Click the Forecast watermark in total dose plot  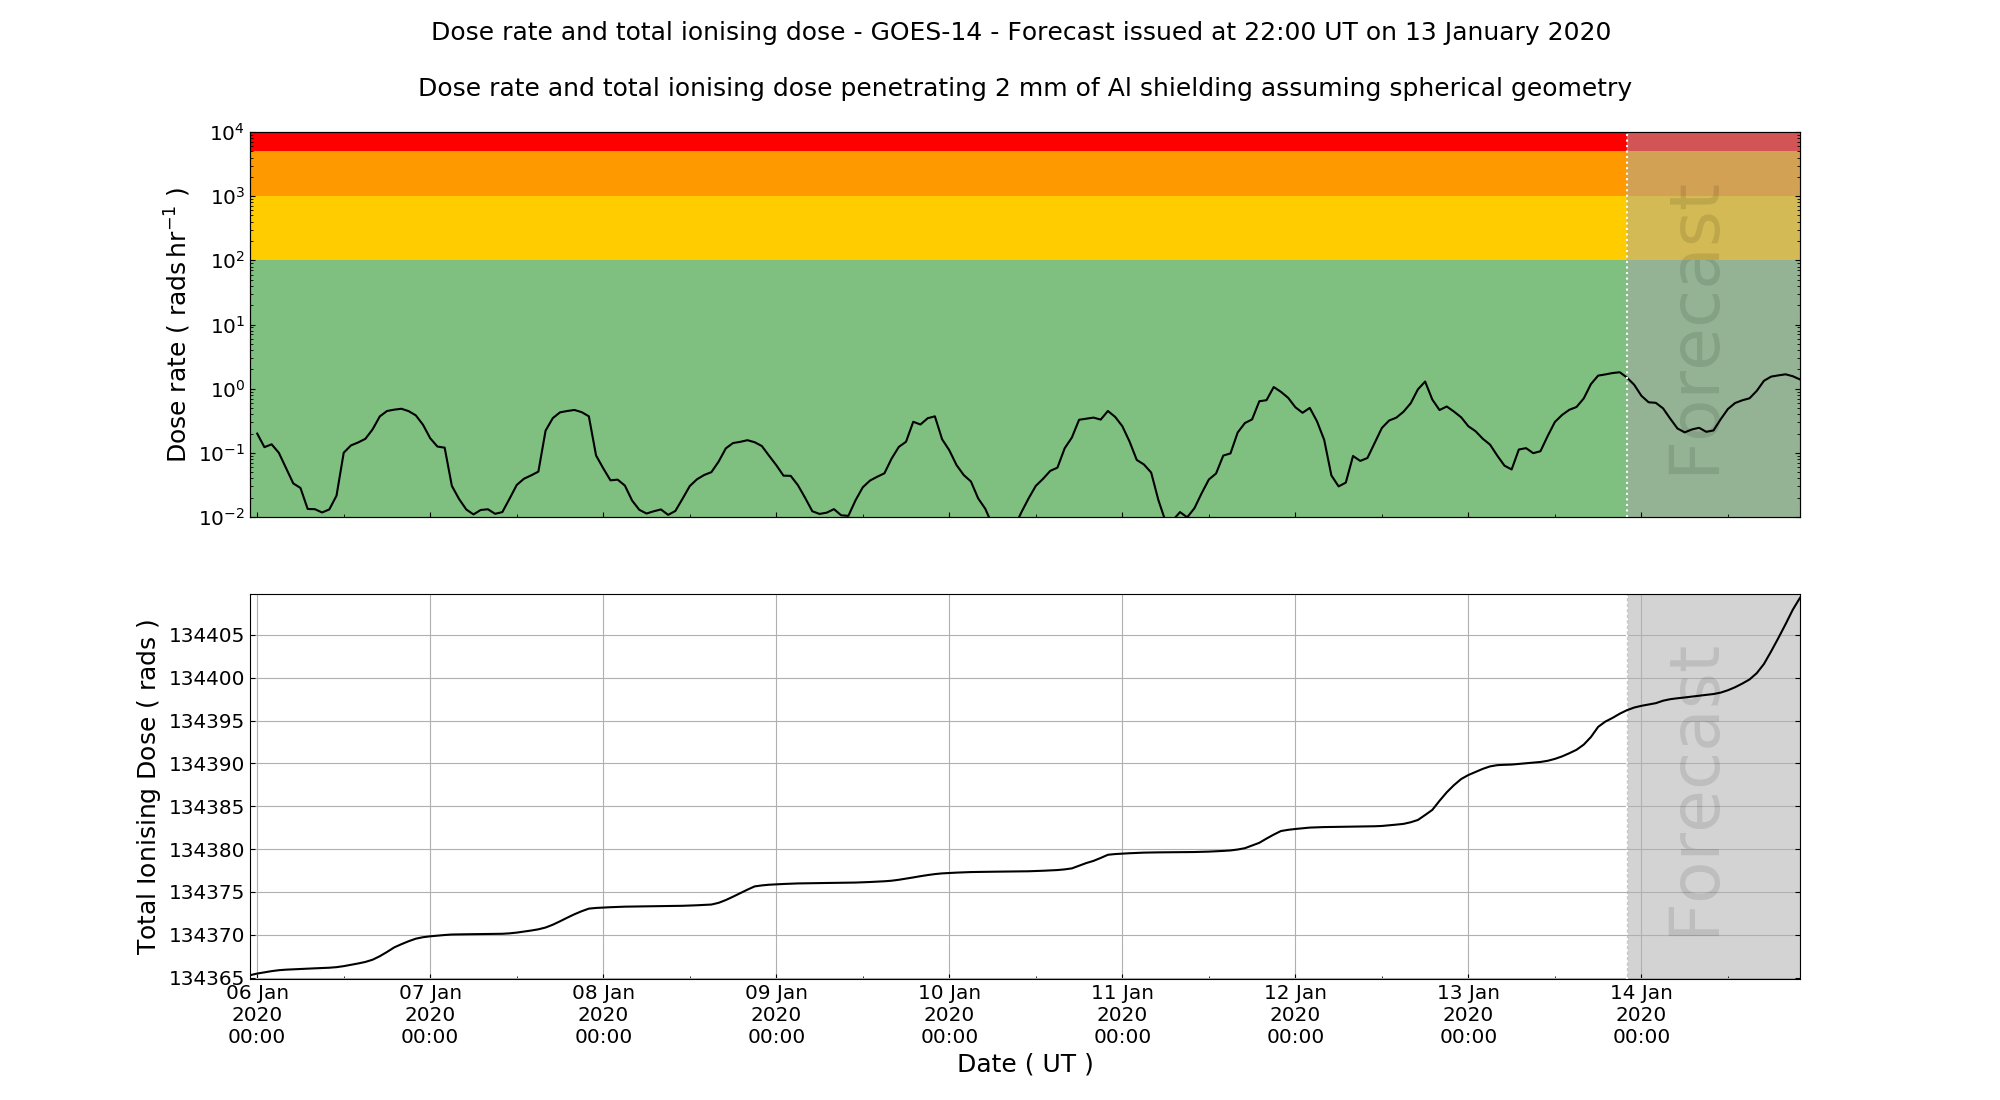[x=1695, y=792]
